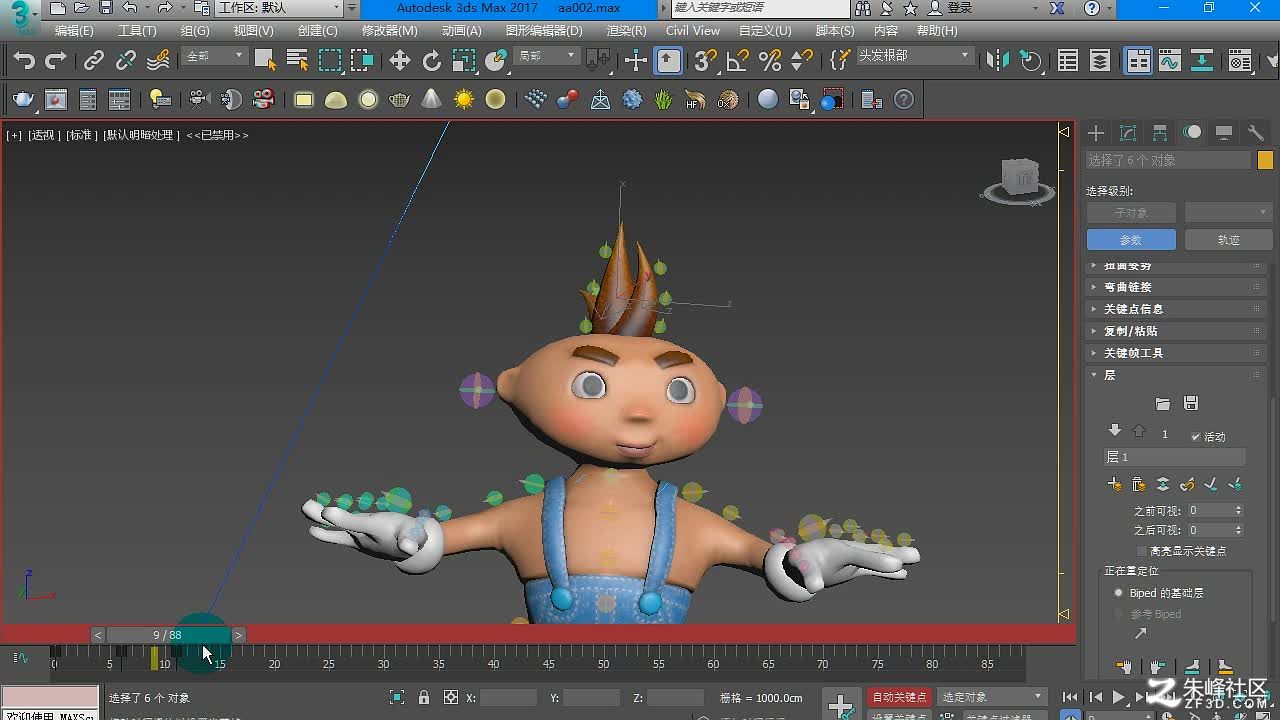Go to next frame with time slider arrow
Viewport: 1280px width, 720px height.
tap(239, 635)
